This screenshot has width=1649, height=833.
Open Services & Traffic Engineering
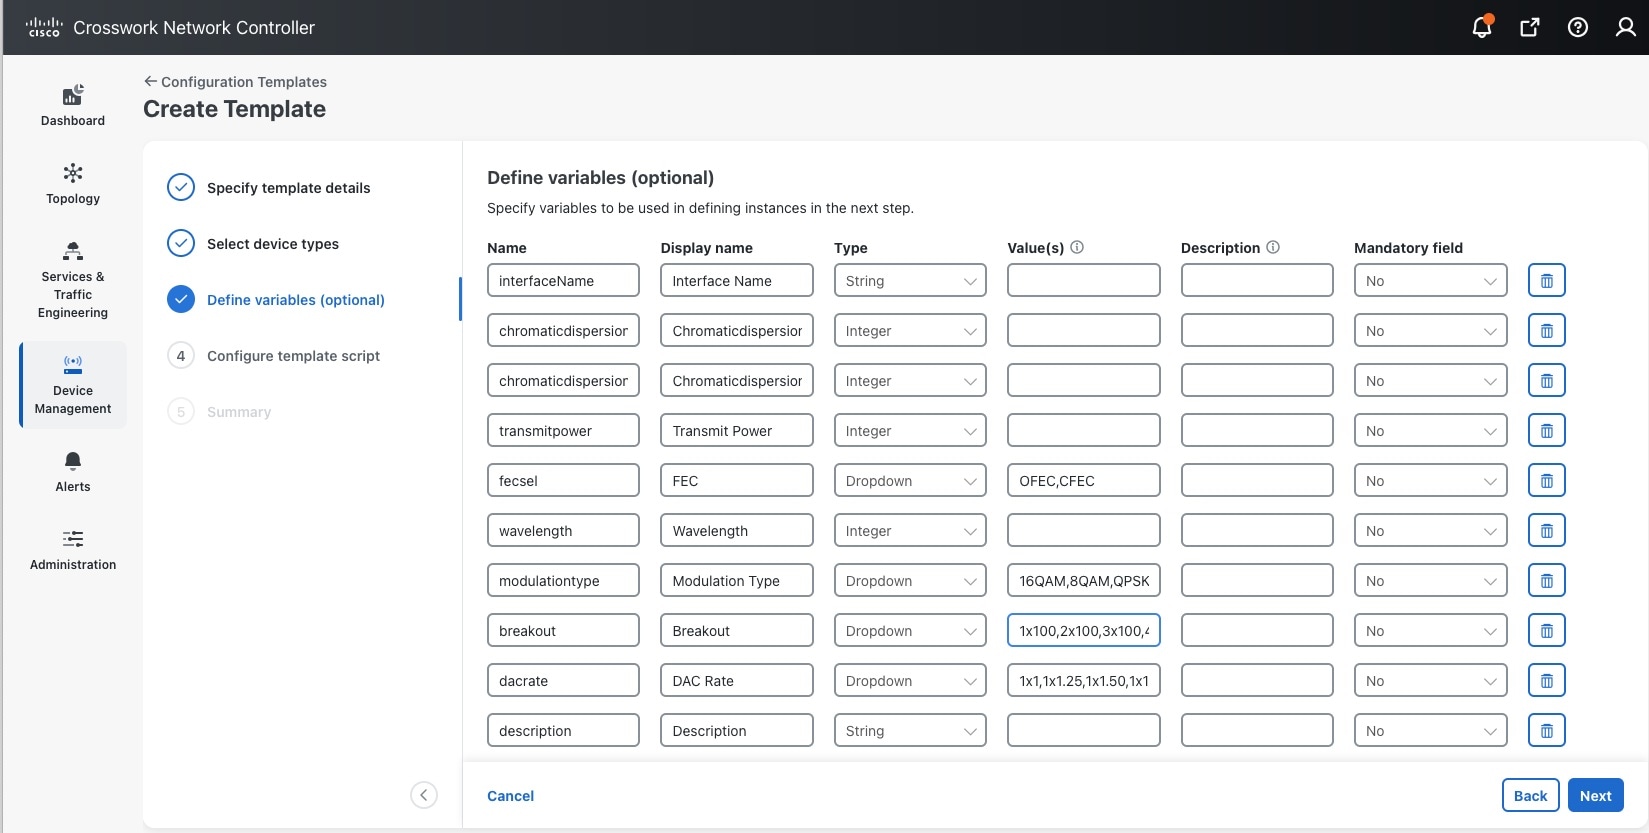coord(73,281)
